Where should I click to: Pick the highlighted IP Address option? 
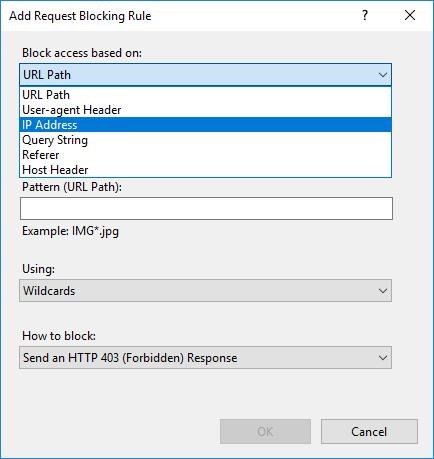click(205, 125)
